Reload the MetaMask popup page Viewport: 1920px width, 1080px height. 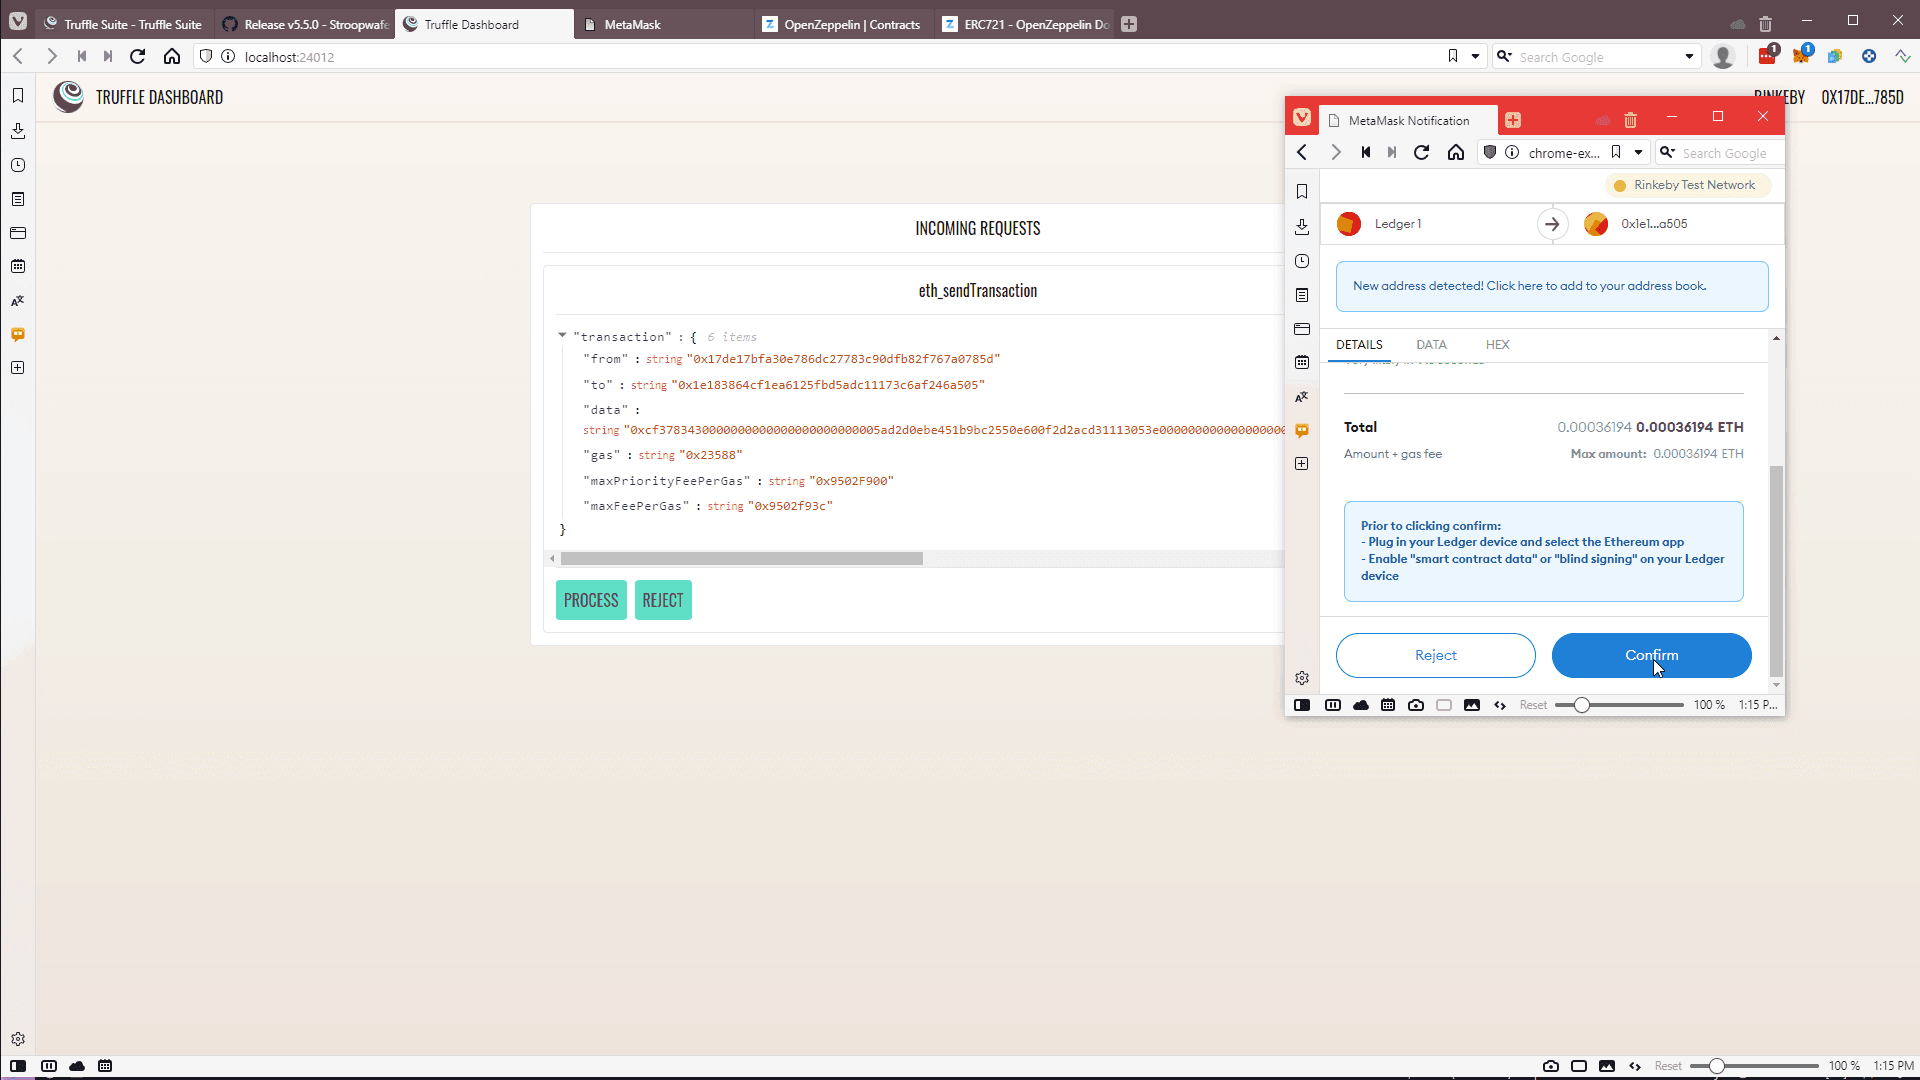[1421, 153]
